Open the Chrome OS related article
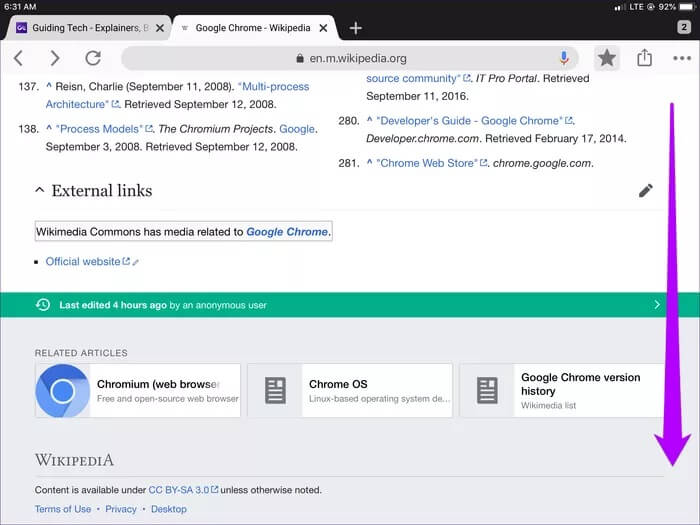The width and height of the screenshot is (700, 525). 350,391
